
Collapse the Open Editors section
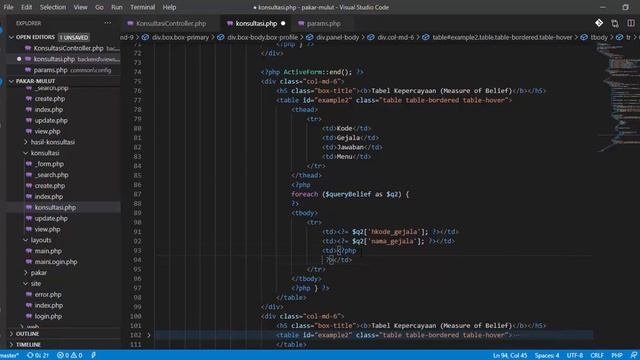(11, 37)
